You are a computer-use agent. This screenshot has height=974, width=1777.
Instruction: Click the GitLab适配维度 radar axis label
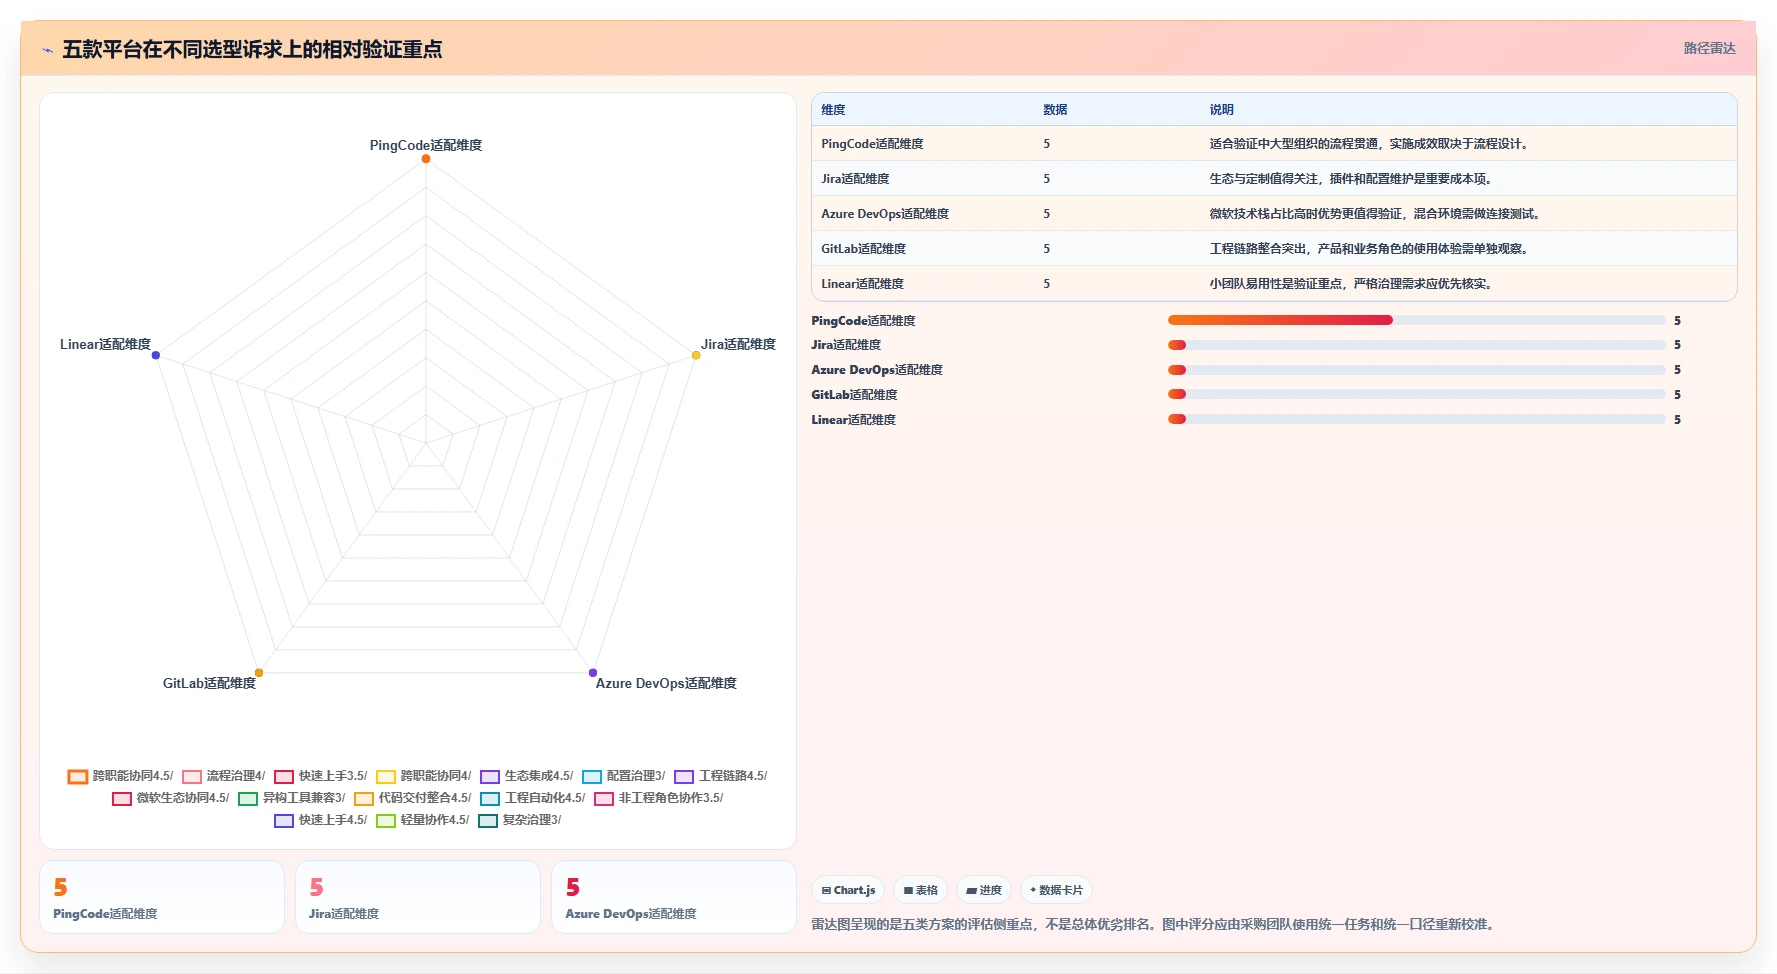209,683
